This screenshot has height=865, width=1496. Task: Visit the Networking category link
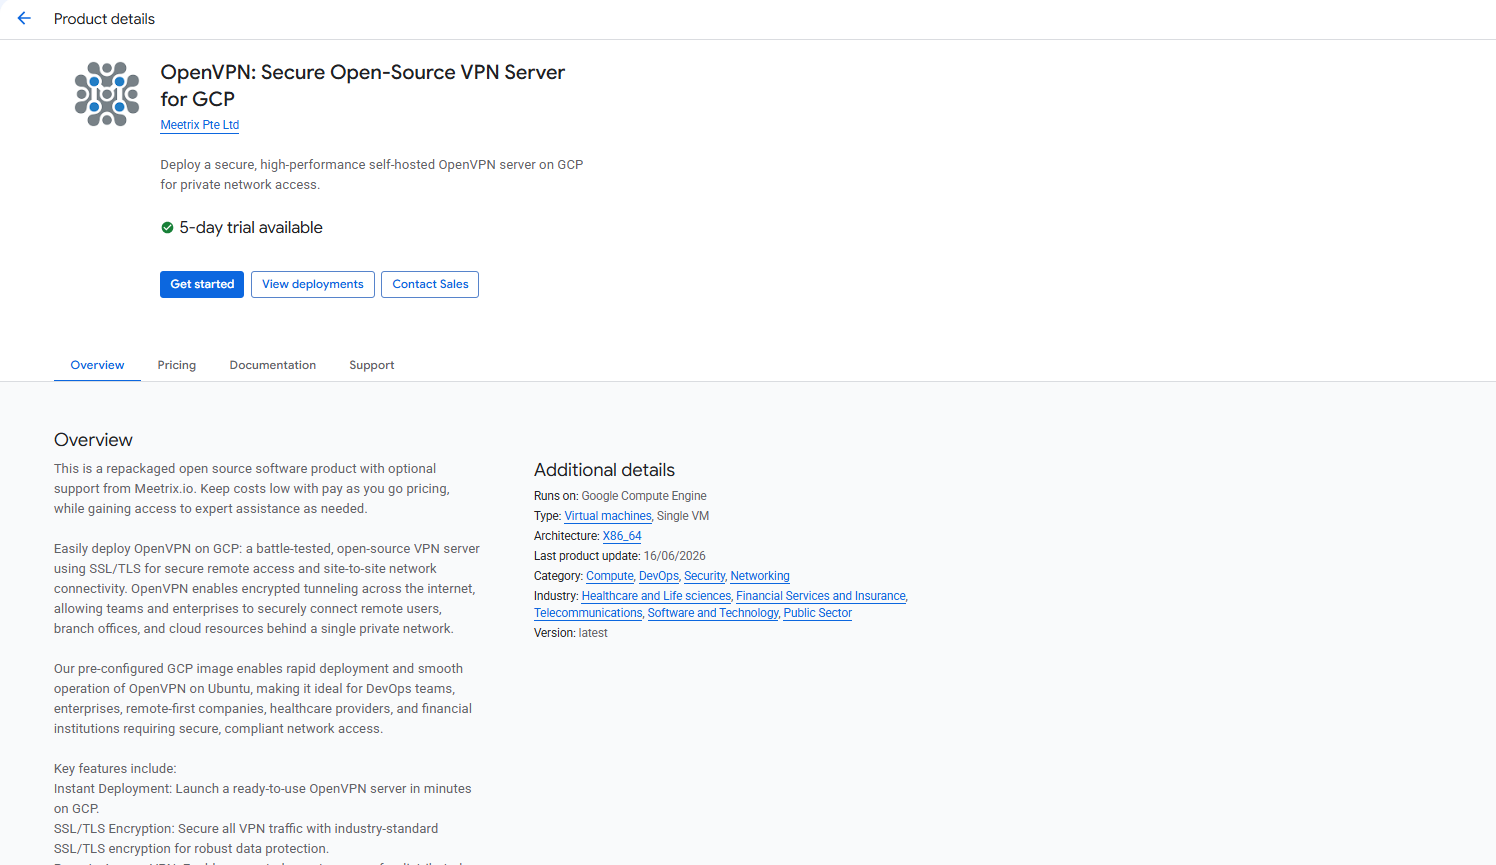pos(760,576)
